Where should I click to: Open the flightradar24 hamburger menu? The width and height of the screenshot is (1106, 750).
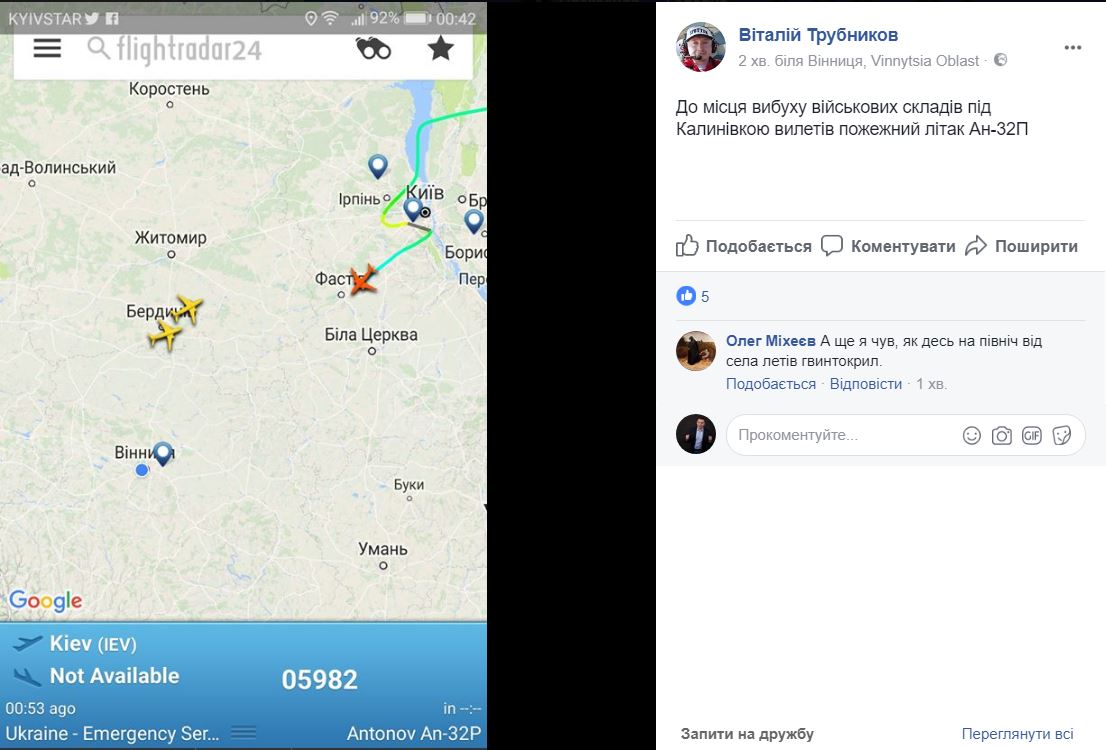click(47, 48)
